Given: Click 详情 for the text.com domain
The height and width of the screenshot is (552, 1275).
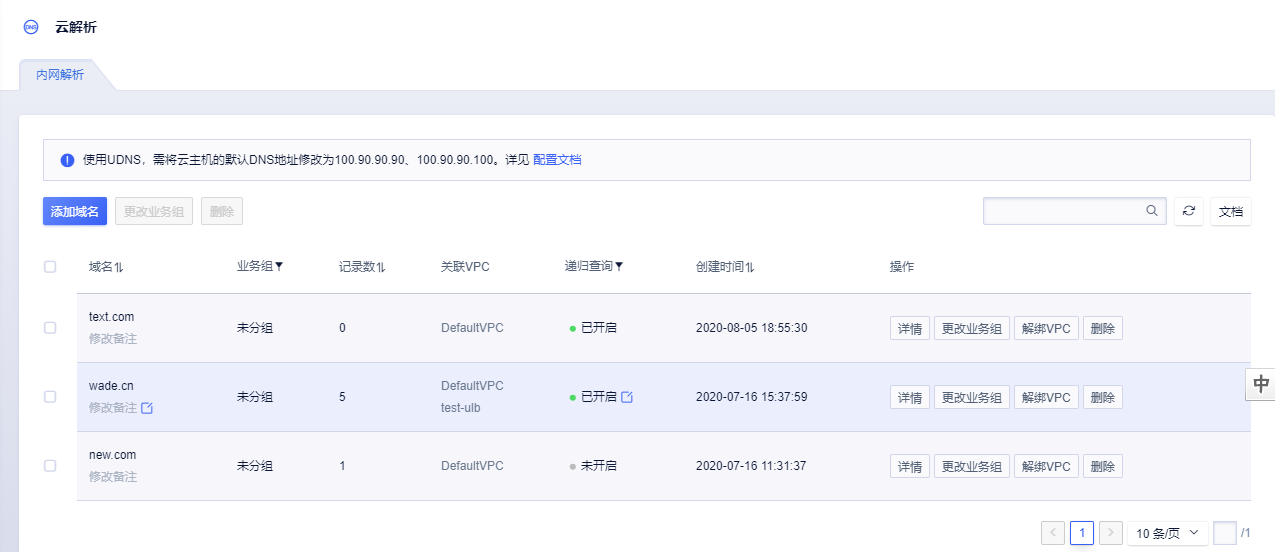Looking at the screenshot, I should pyautogui.click(x=909, y=328).
